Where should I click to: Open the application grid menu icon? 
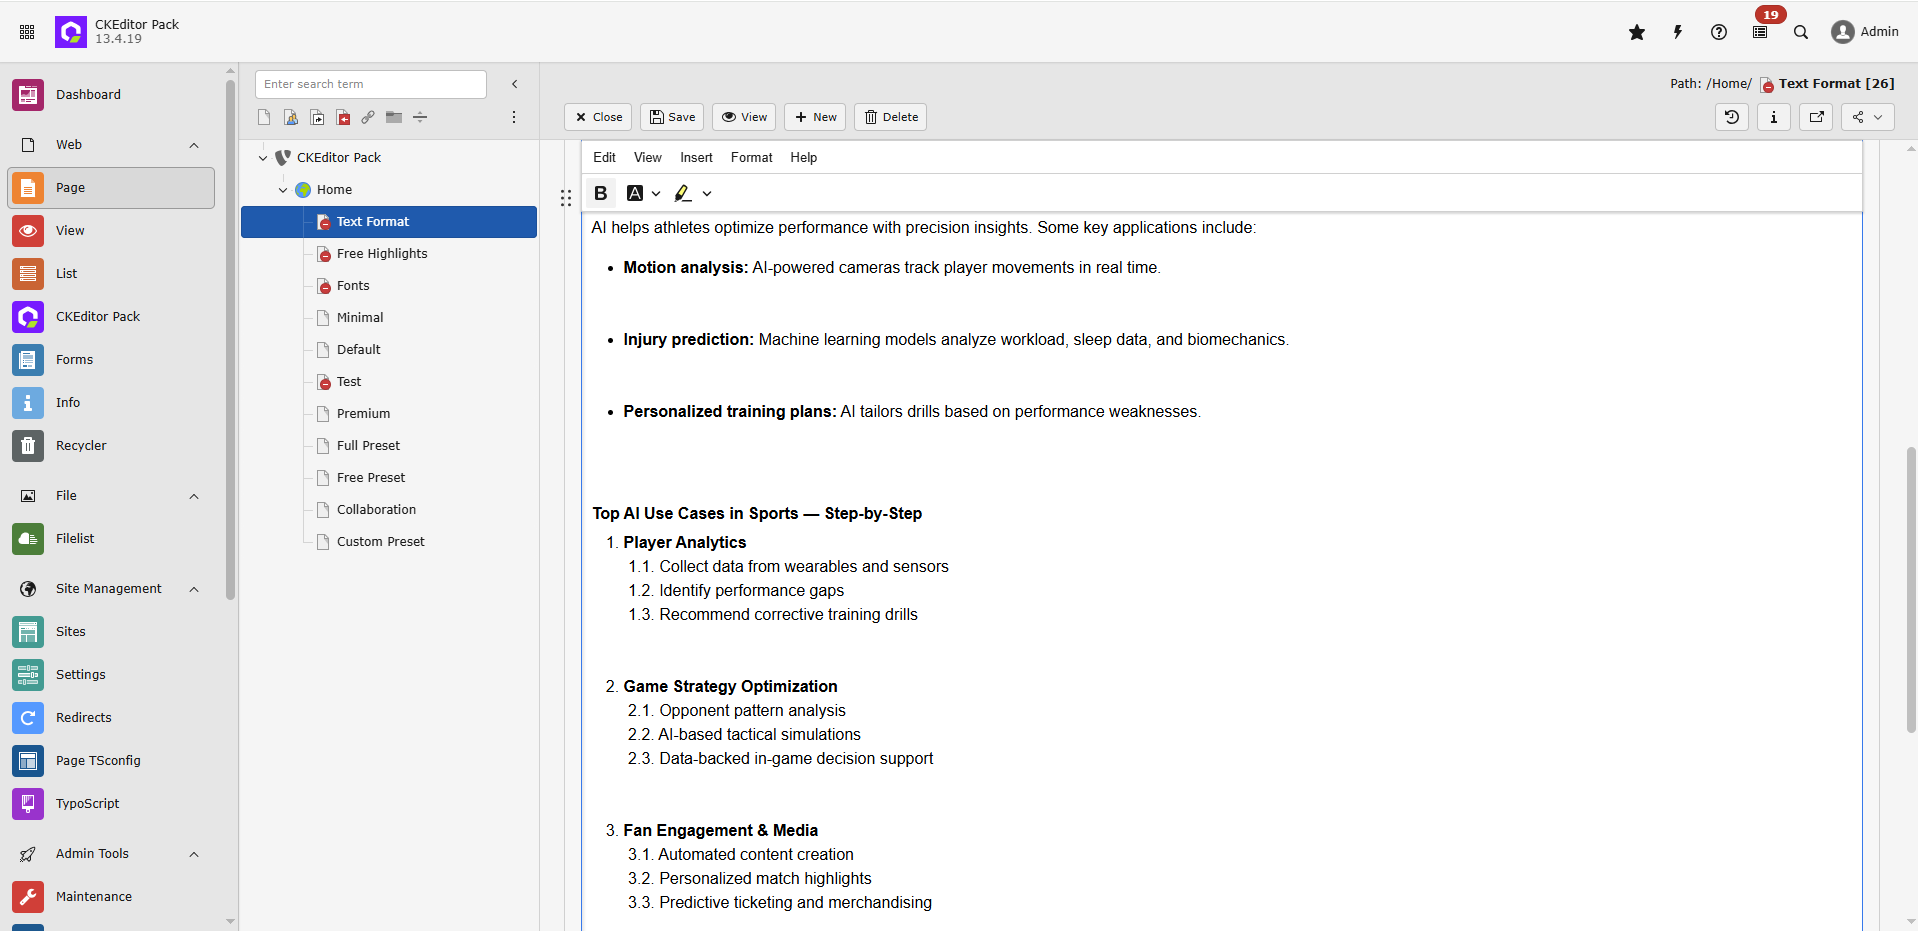click(x=27, y=32)
